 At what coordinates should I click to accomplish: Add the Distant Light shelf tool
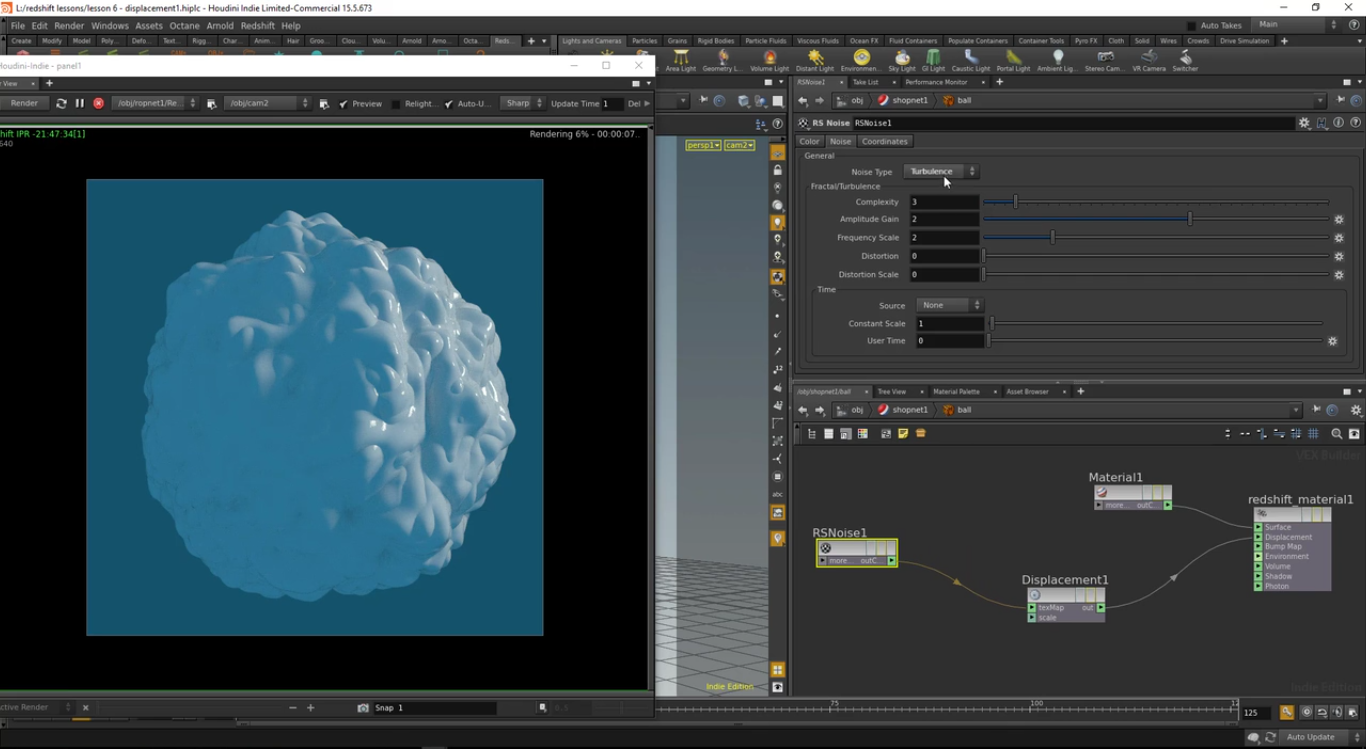pyautogui.click(x=815, y=60)
